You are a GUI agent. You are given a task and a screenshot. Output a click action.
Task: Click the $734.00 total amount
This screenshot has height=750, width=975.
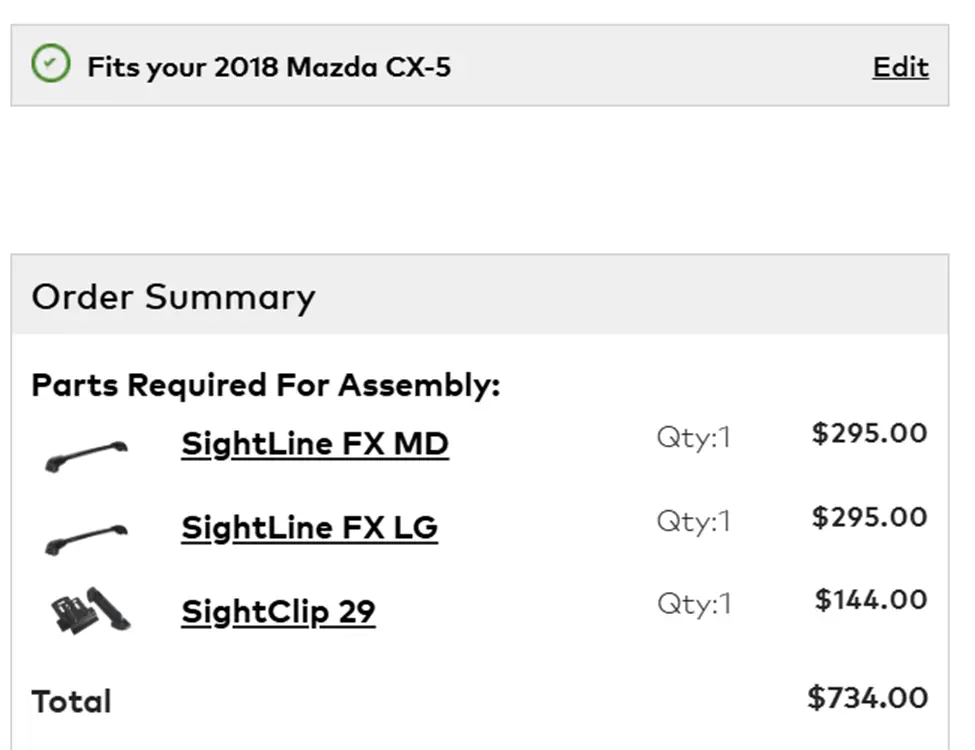coord(867,697)
